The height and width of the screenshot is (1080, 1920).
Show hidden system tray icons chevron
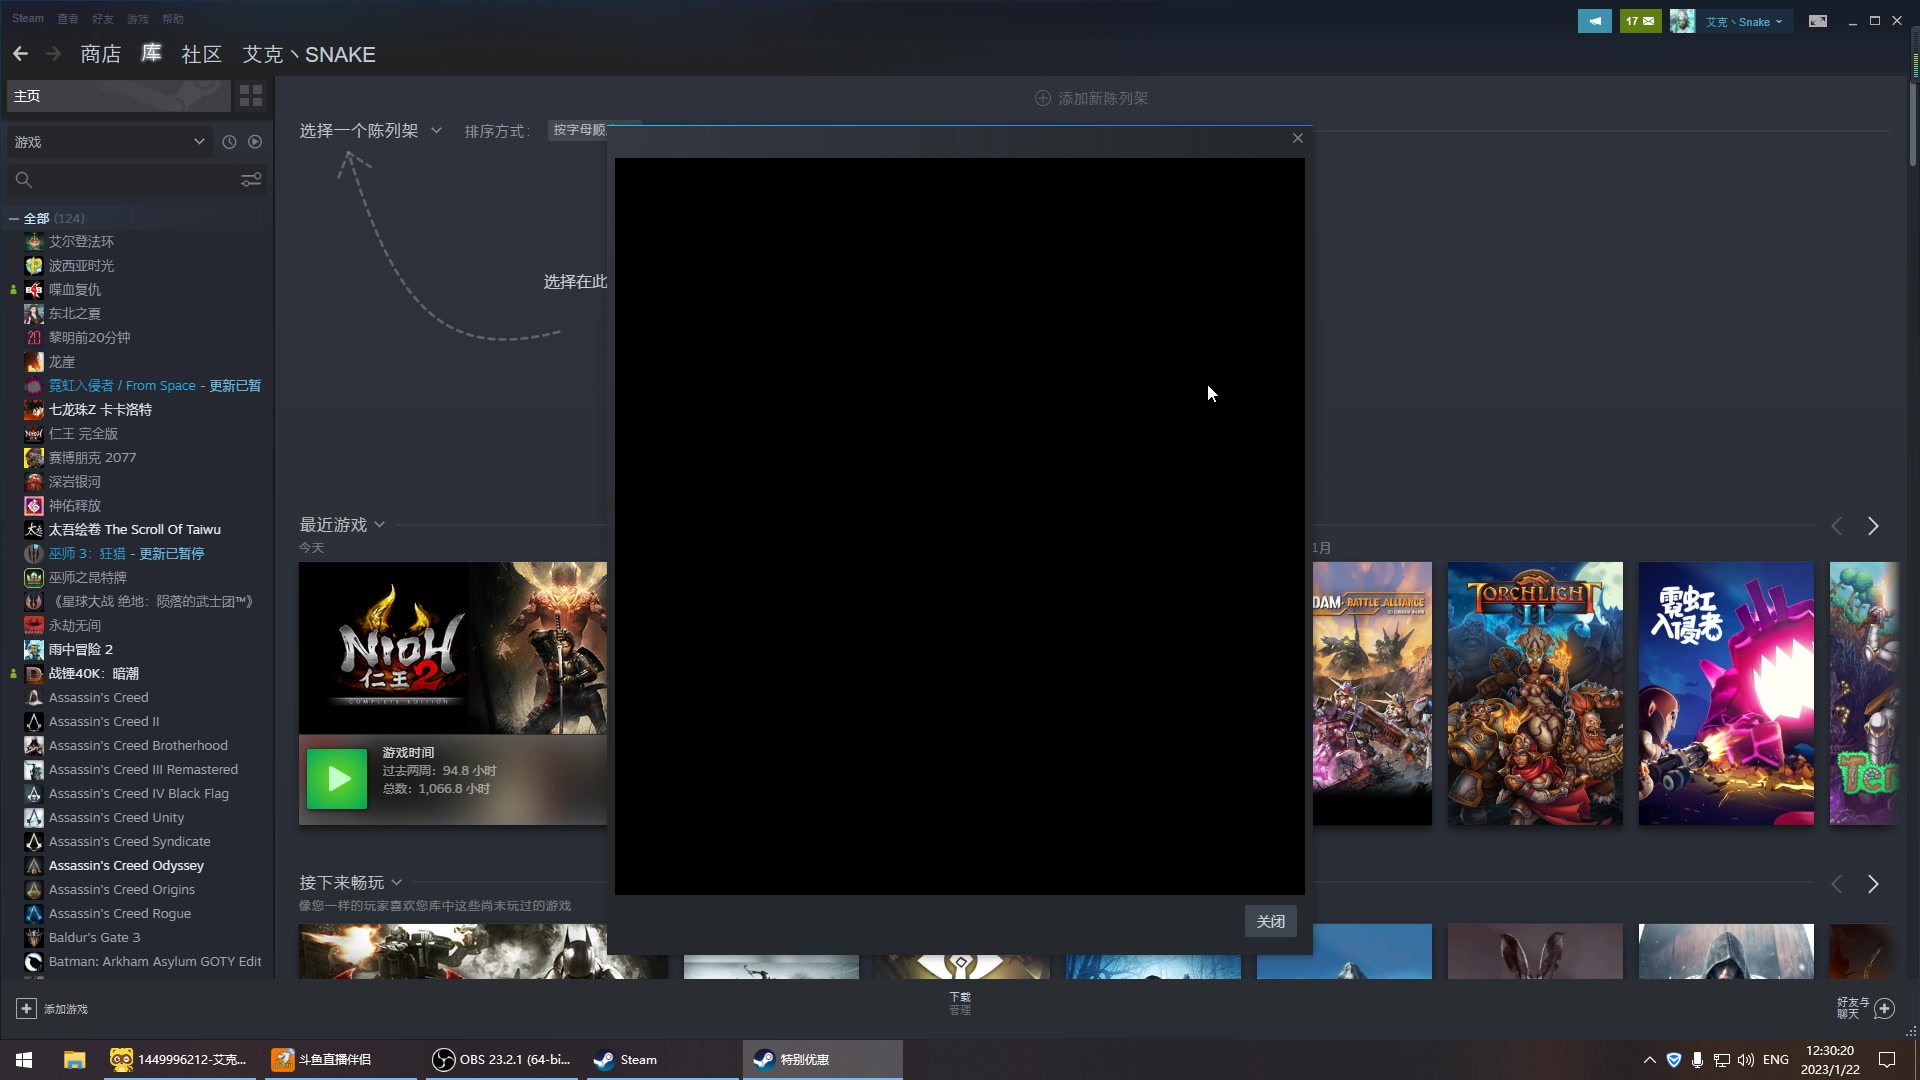(1650, 1060)
